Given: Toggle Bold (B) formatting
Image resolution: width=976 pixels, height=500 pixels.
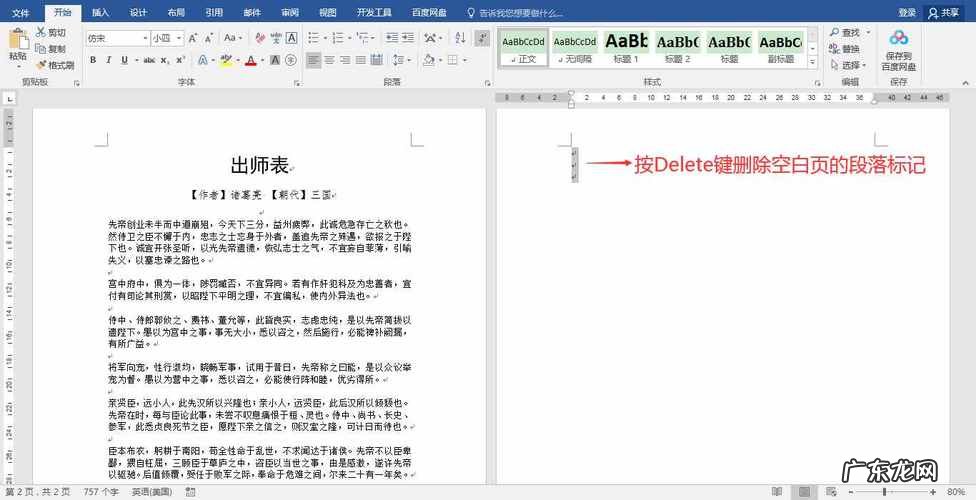Looking at the screenshot, I should [x=93, y=60].
